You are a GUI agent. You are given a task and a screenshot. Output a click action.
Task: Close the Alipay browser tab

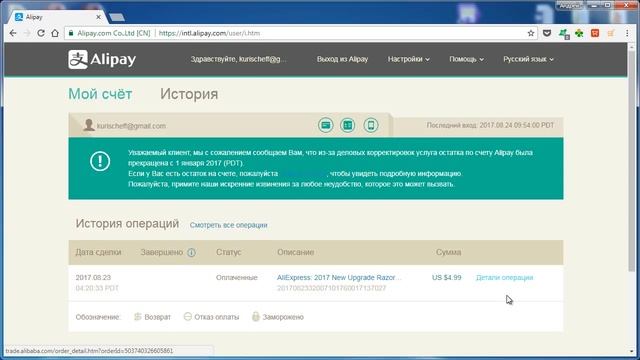98,17
